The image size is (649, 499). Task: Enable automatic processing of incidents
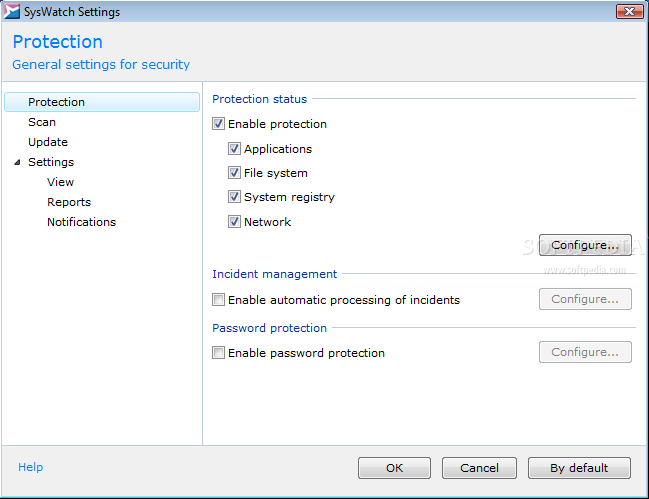click(x=219, y=299)
